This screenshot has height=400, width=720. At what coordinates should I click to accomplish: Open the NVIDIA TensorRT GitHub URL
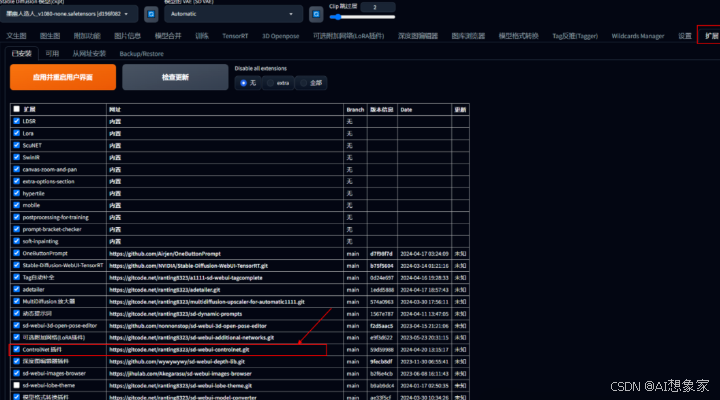point(188,265)
